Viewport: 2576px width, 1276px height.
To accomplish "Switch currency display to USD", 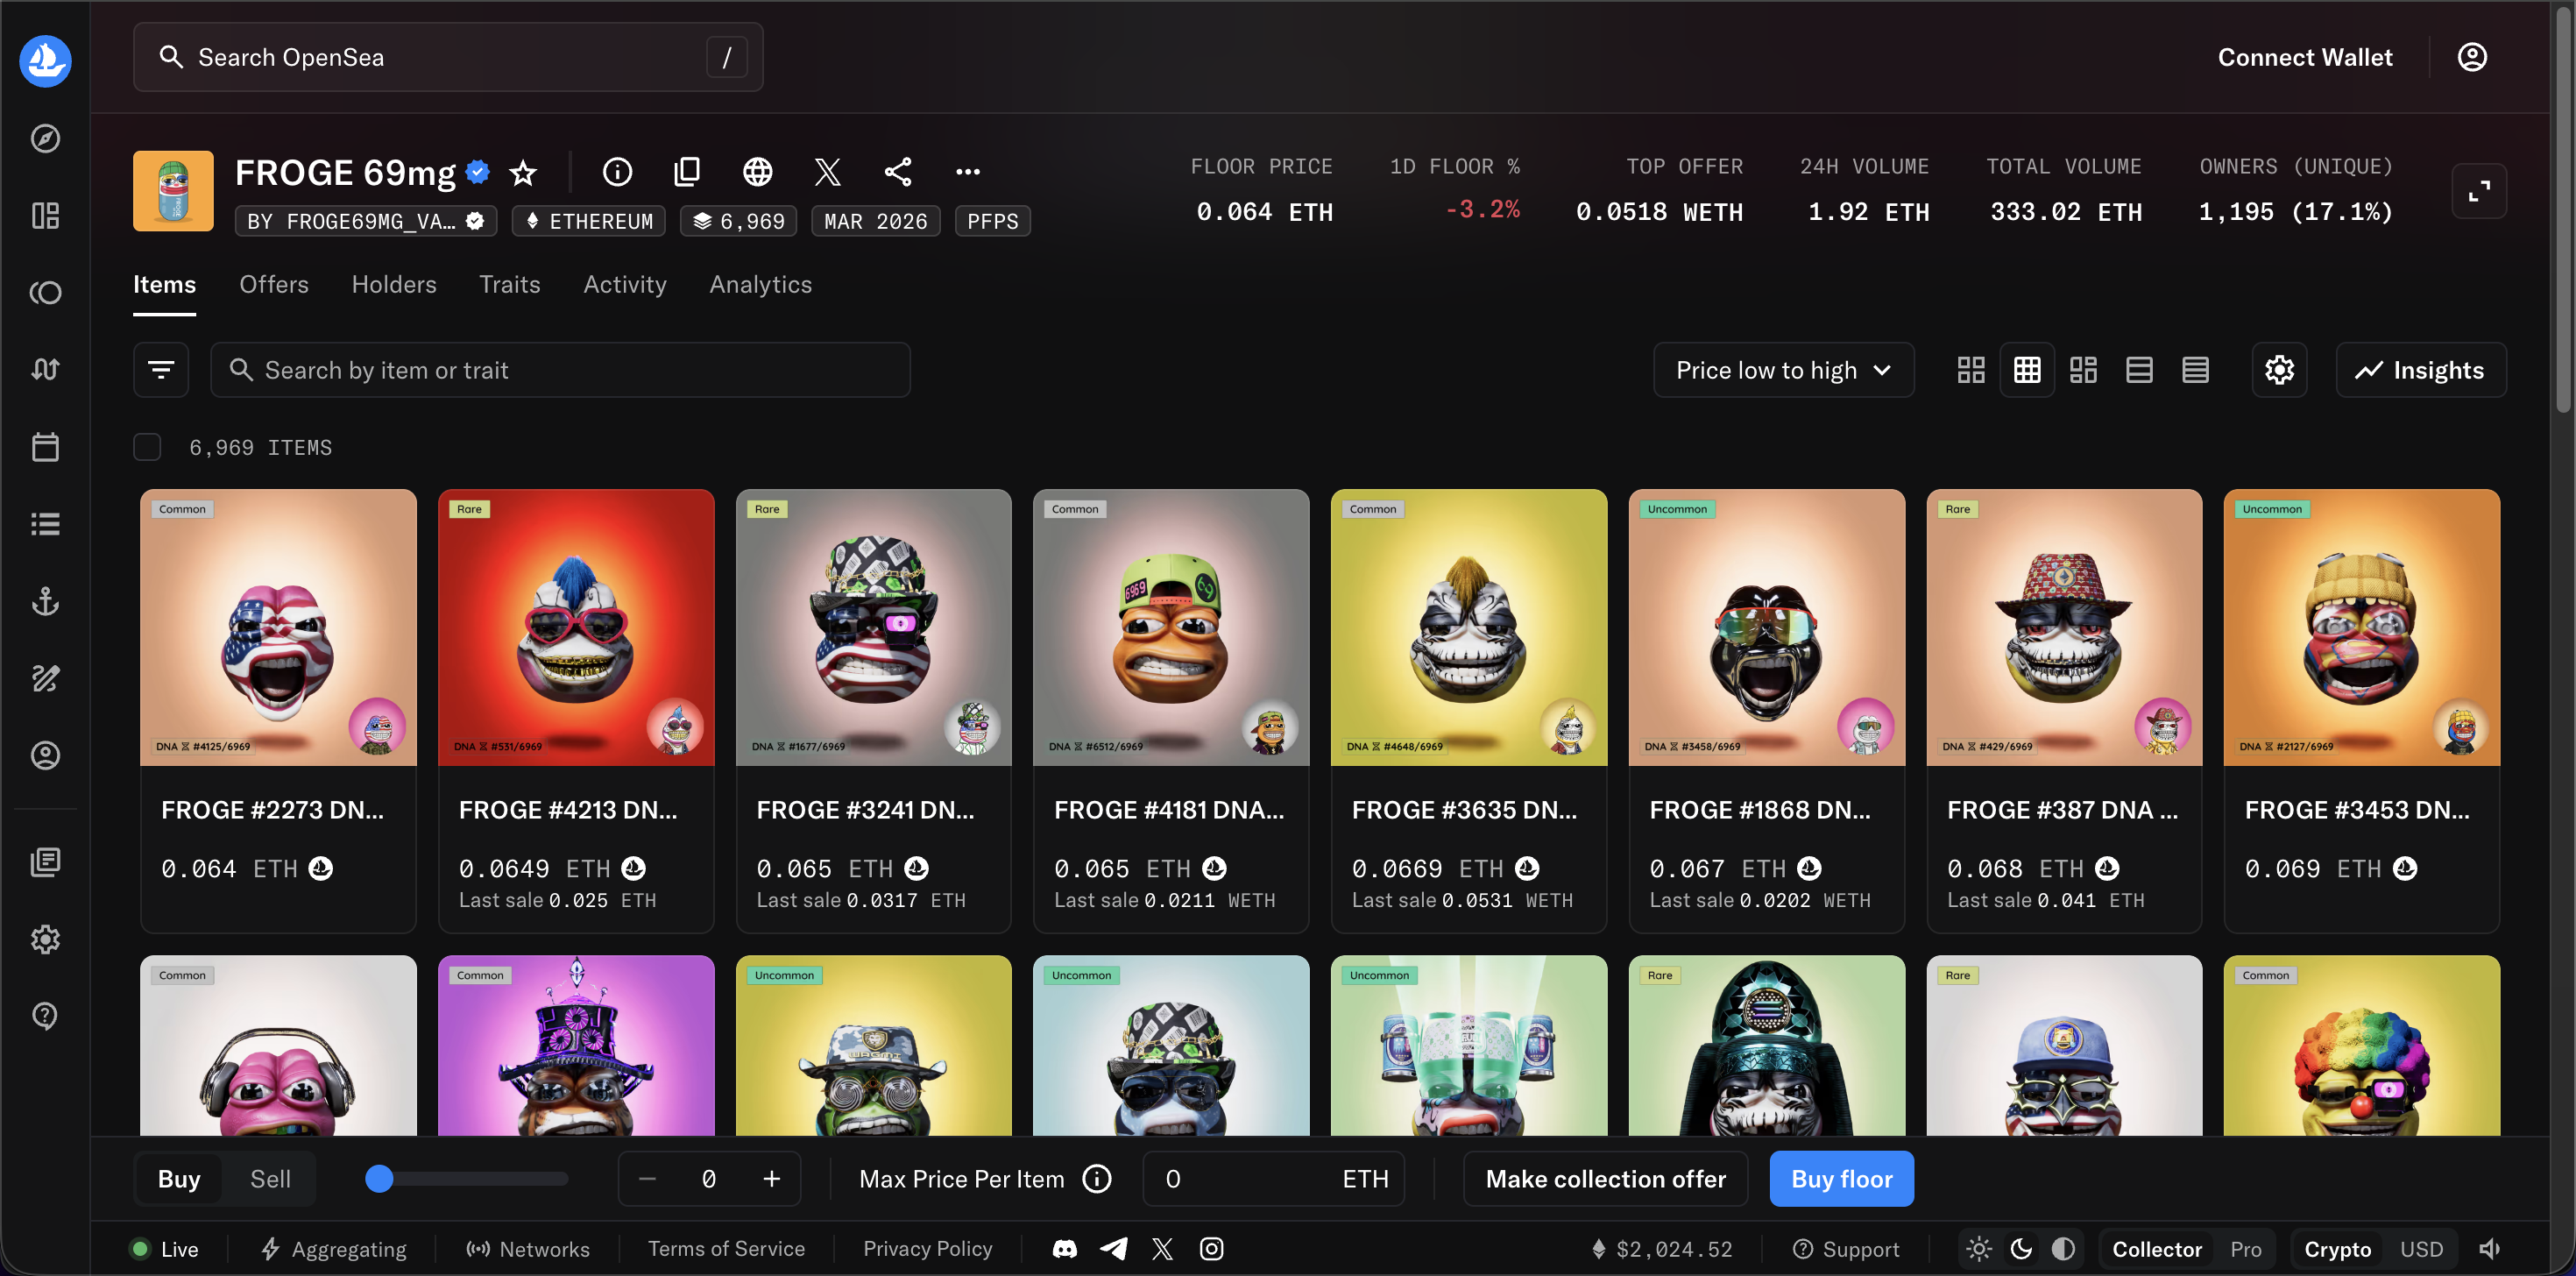I will [x=2421, y=1249].
